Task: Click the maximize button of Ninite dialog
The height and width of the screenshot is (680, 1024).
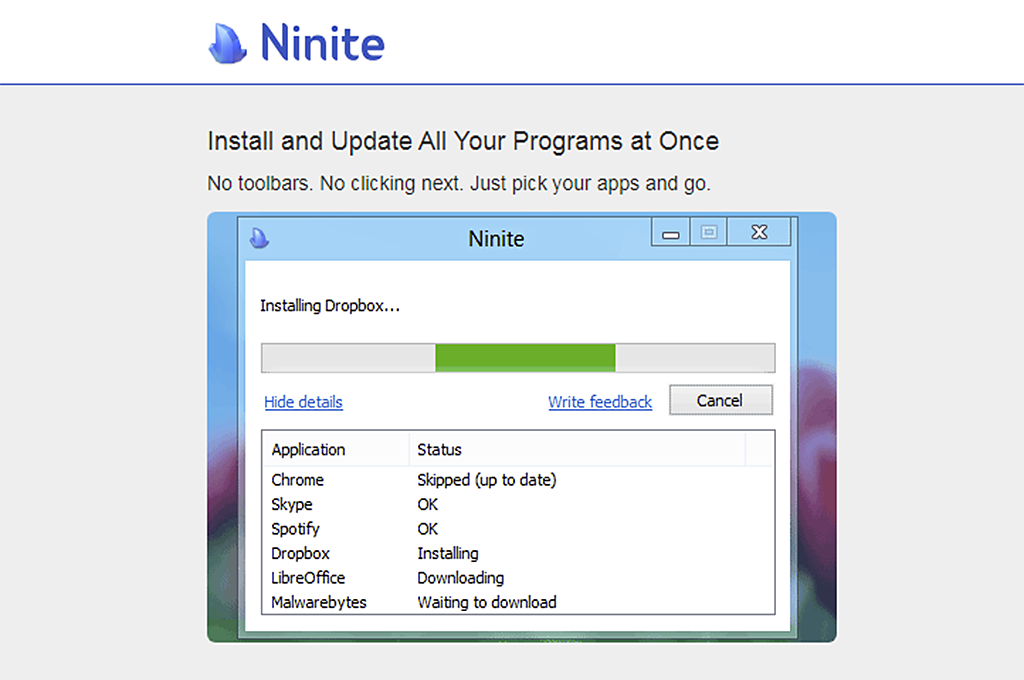Action: click(x=709, y=233)
